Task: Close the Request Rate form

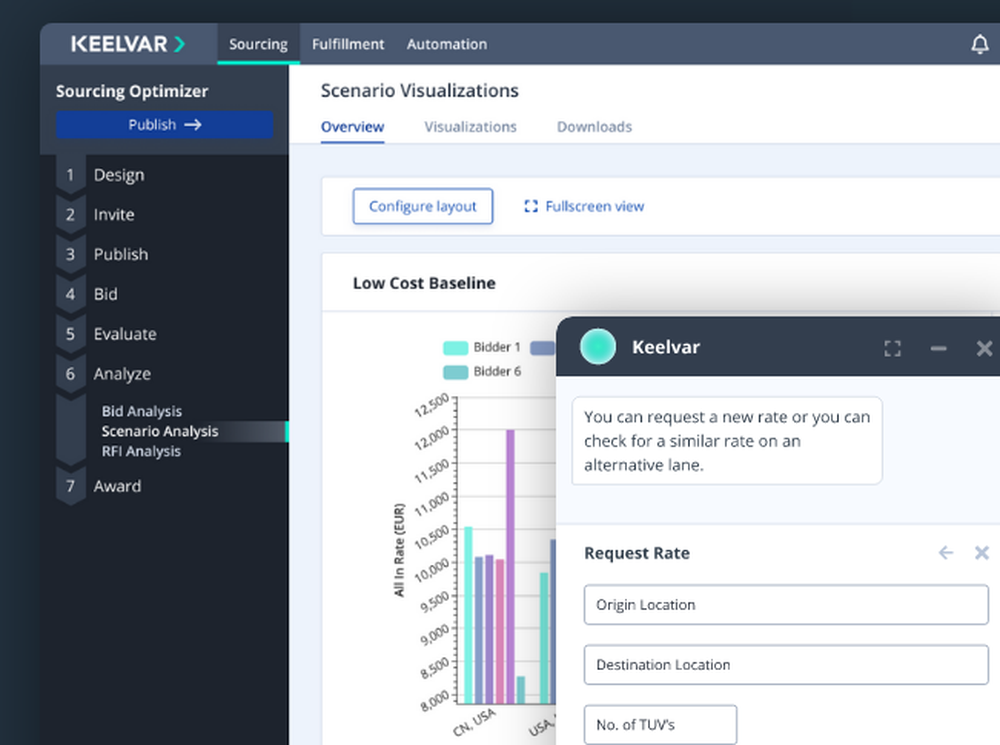Action: [x=982, y=552]
